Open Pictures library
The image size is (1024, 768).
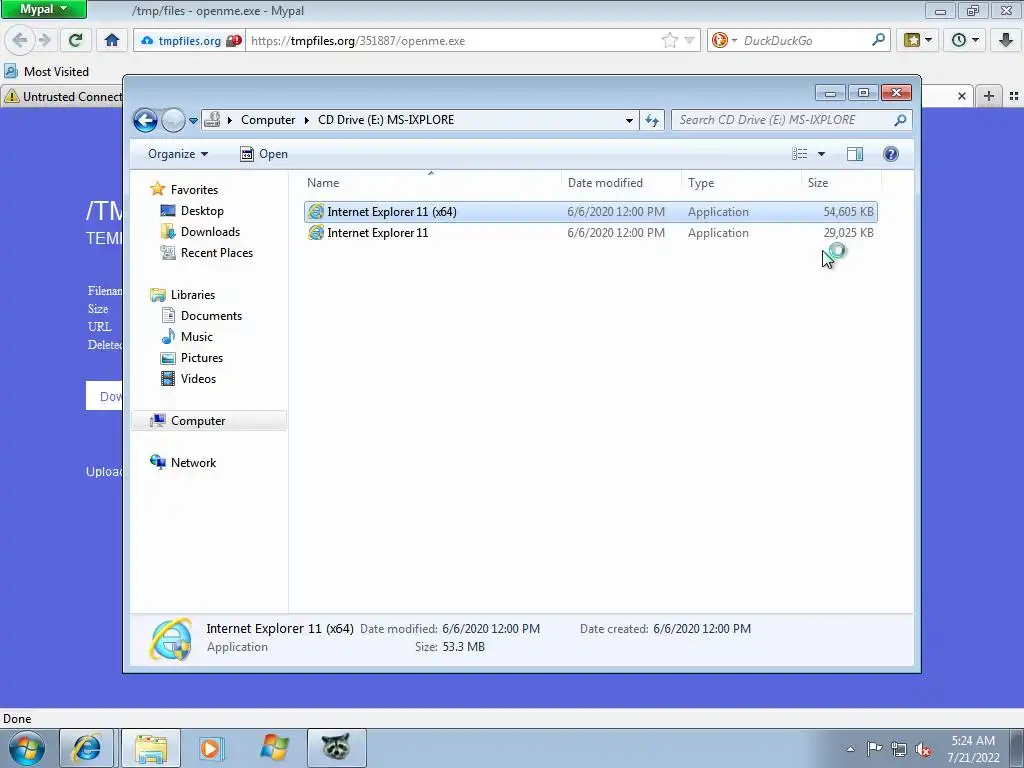click(201, 358)
